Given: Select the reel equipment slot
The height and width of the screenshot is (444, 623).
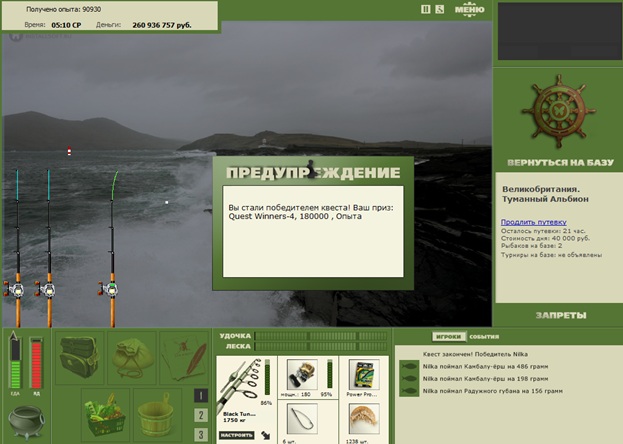Looking at the screenshot, I should click(302, 374).
